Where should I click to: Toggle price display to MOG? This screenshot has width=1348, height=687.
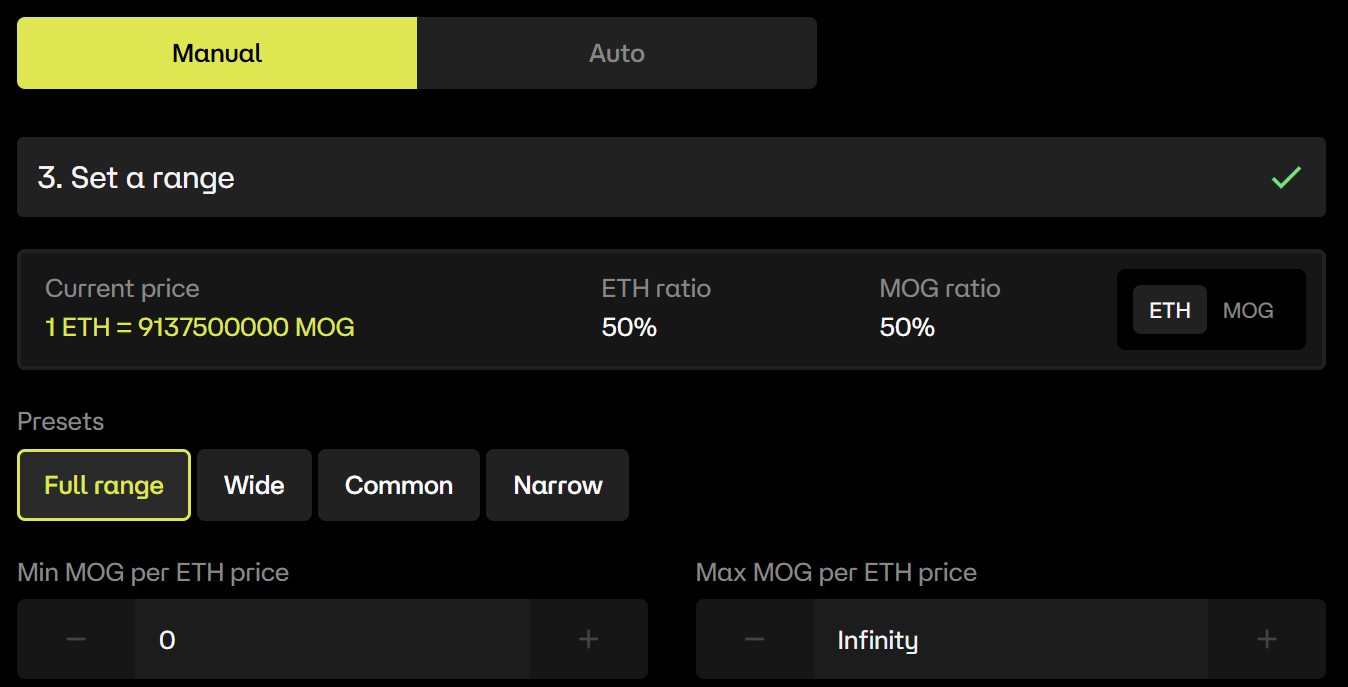(1248, 310)
